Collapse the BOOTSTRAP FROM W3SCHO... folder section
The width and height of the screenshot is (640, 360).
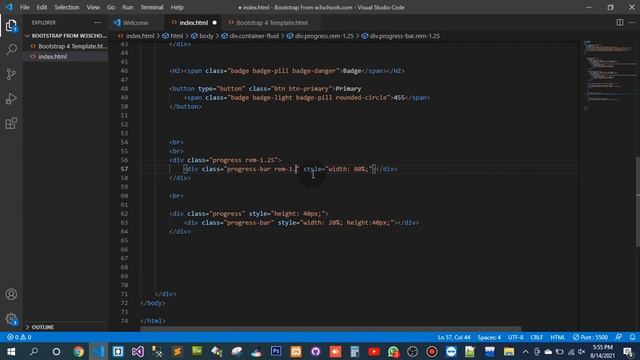(x=65, y=36)
